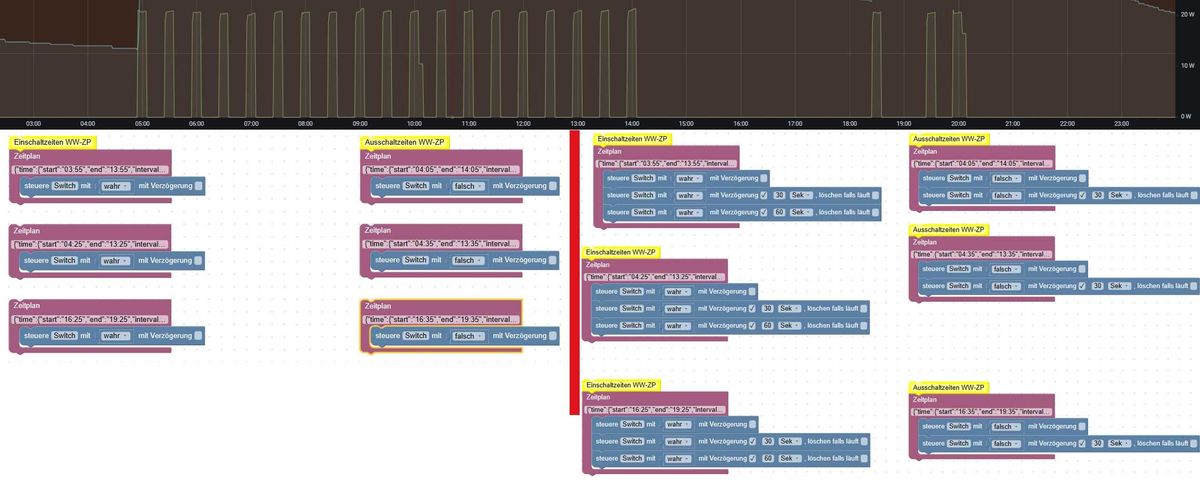Tick the 'mit Verzögerung' checkbox in the 03:55 left Zeitplan
Viewport: 1200px width, 480px height.
point(199,186)
